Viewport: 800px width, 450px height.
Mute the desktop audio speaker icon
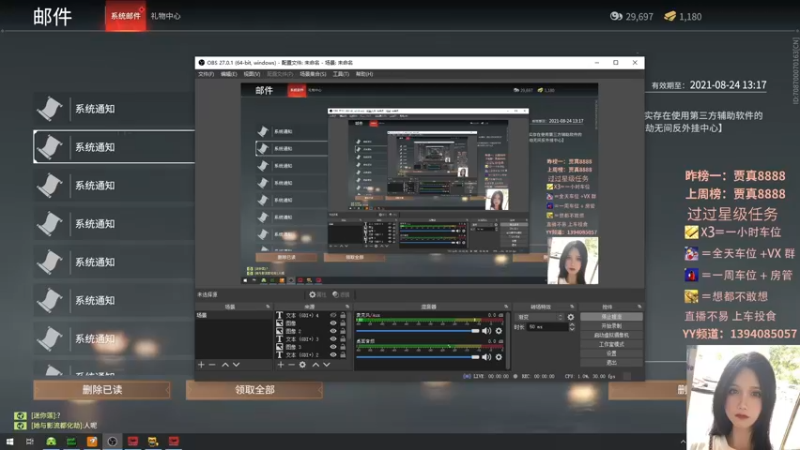pos(486,357)
